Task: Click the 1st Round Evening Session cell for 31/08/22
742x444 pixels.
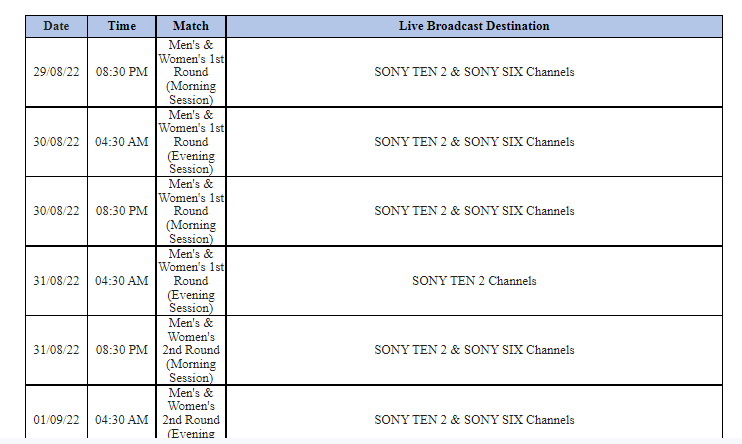Action: [191, 281]
